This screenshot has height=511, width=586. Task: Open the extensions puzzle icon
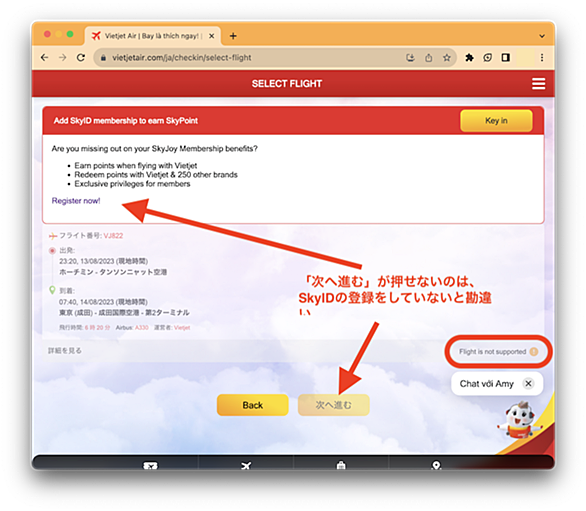coord(469,58)
